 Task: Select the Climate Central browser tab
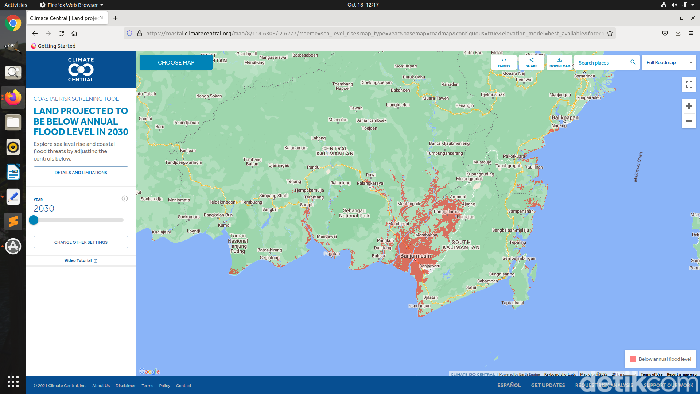[x=67, y=18]
